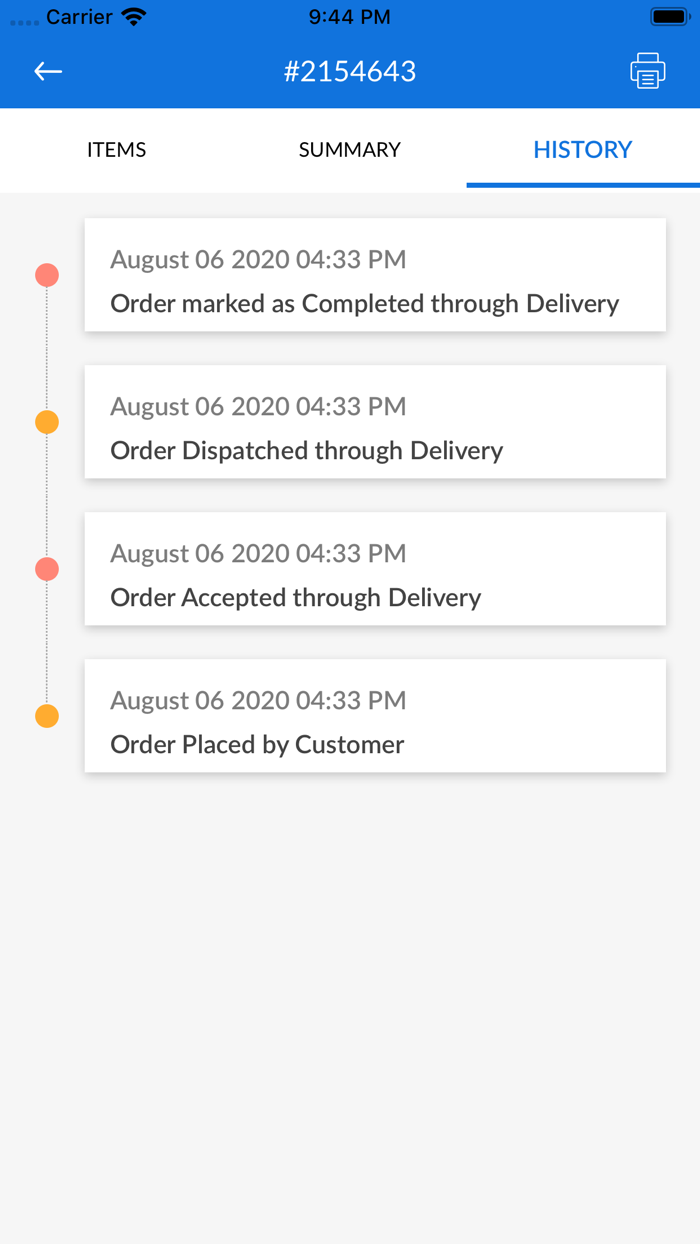The width and height of the screenshot is (700, 1244).
Task: Open the SUMMARY tab
Action: [349, 149]
